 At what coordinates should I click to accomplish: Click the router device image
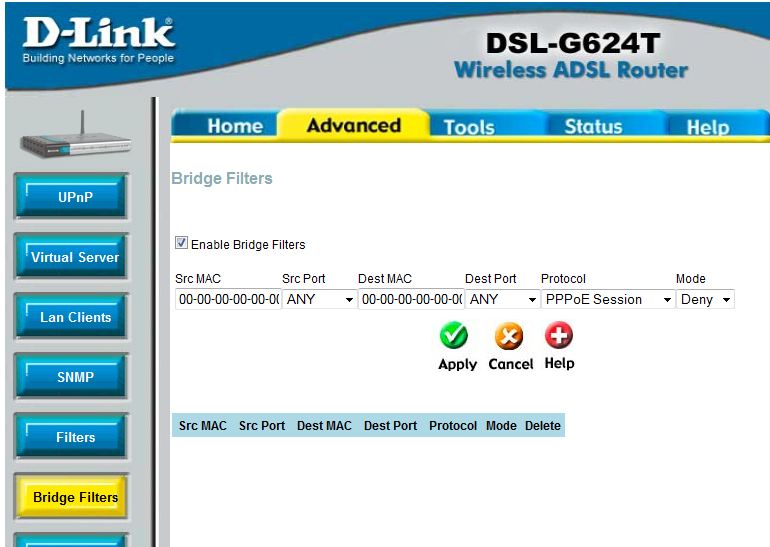(76, 136)
